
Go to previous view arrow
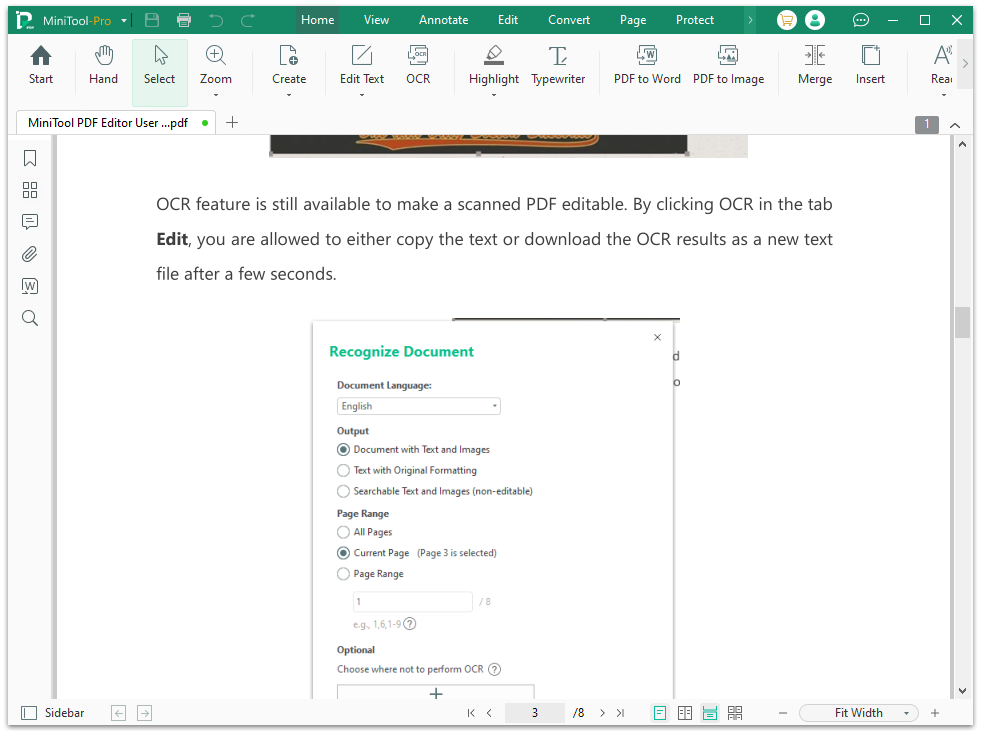119,713
